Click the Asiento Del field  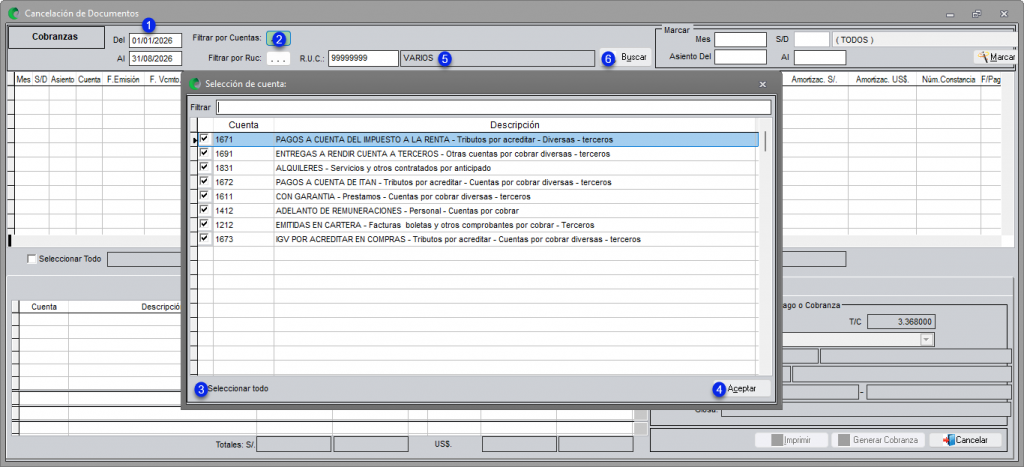(740, 57)
